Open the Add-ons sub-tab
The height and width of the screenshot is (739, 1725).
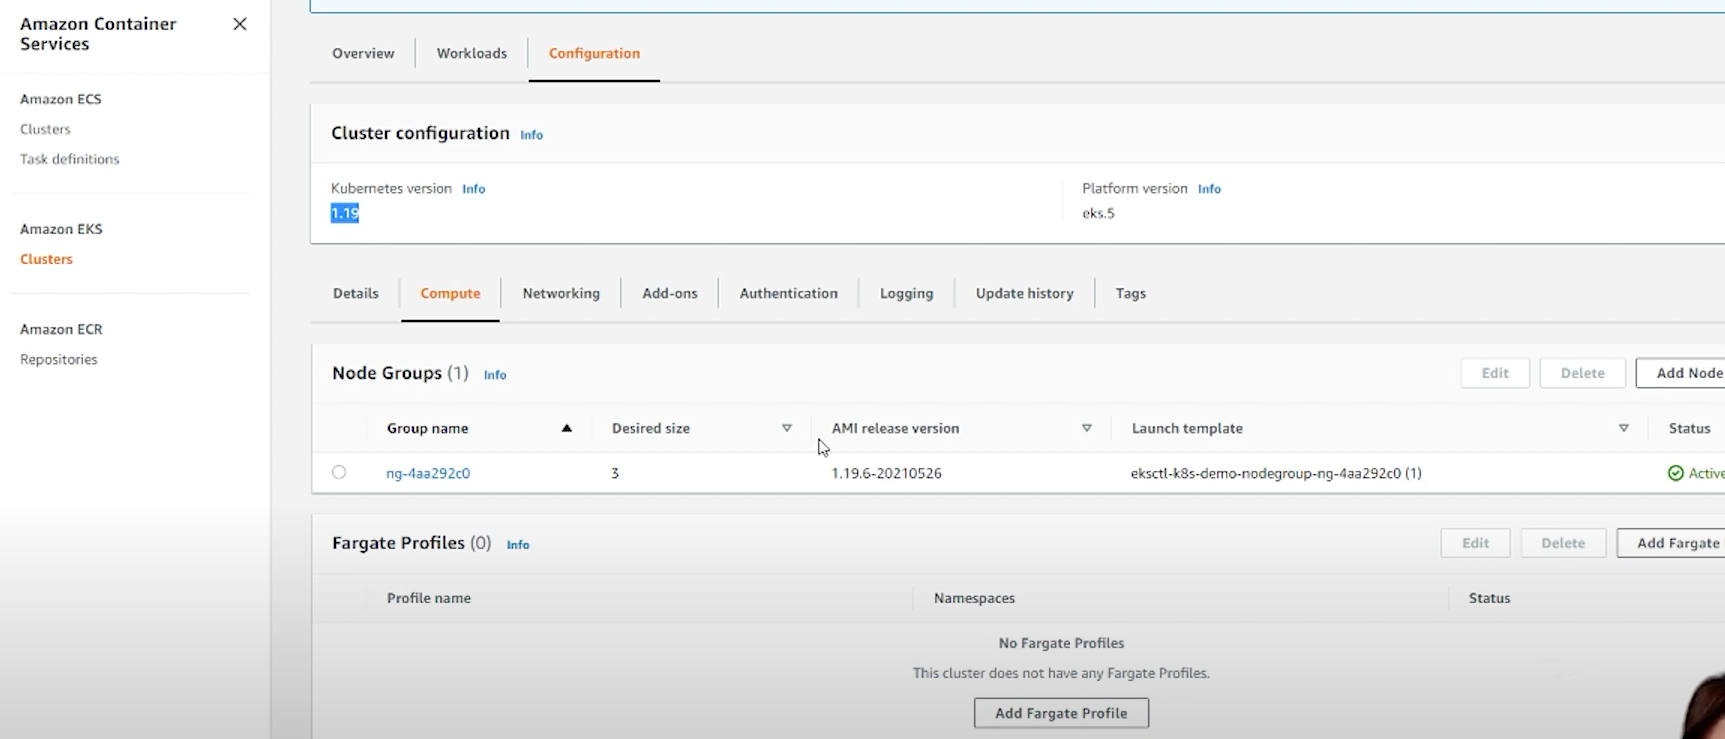pyautogui.click(x=670, y=293)
